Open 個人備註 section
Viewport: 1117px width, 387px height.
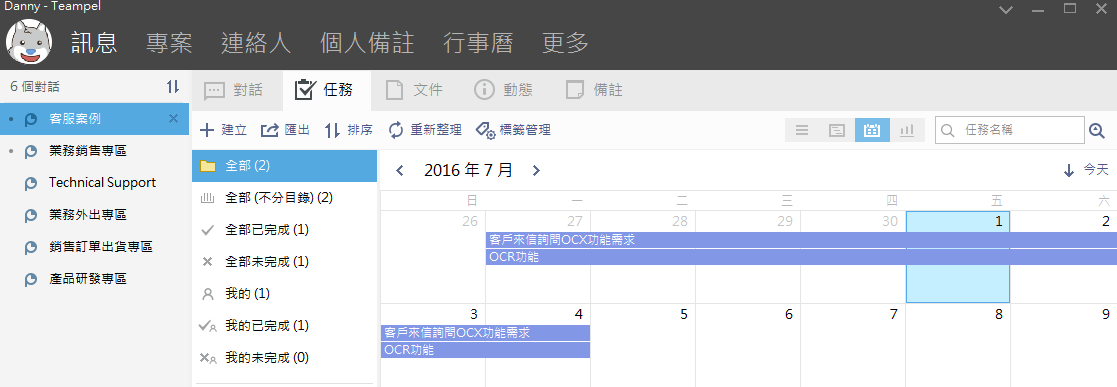pos(367,43)
